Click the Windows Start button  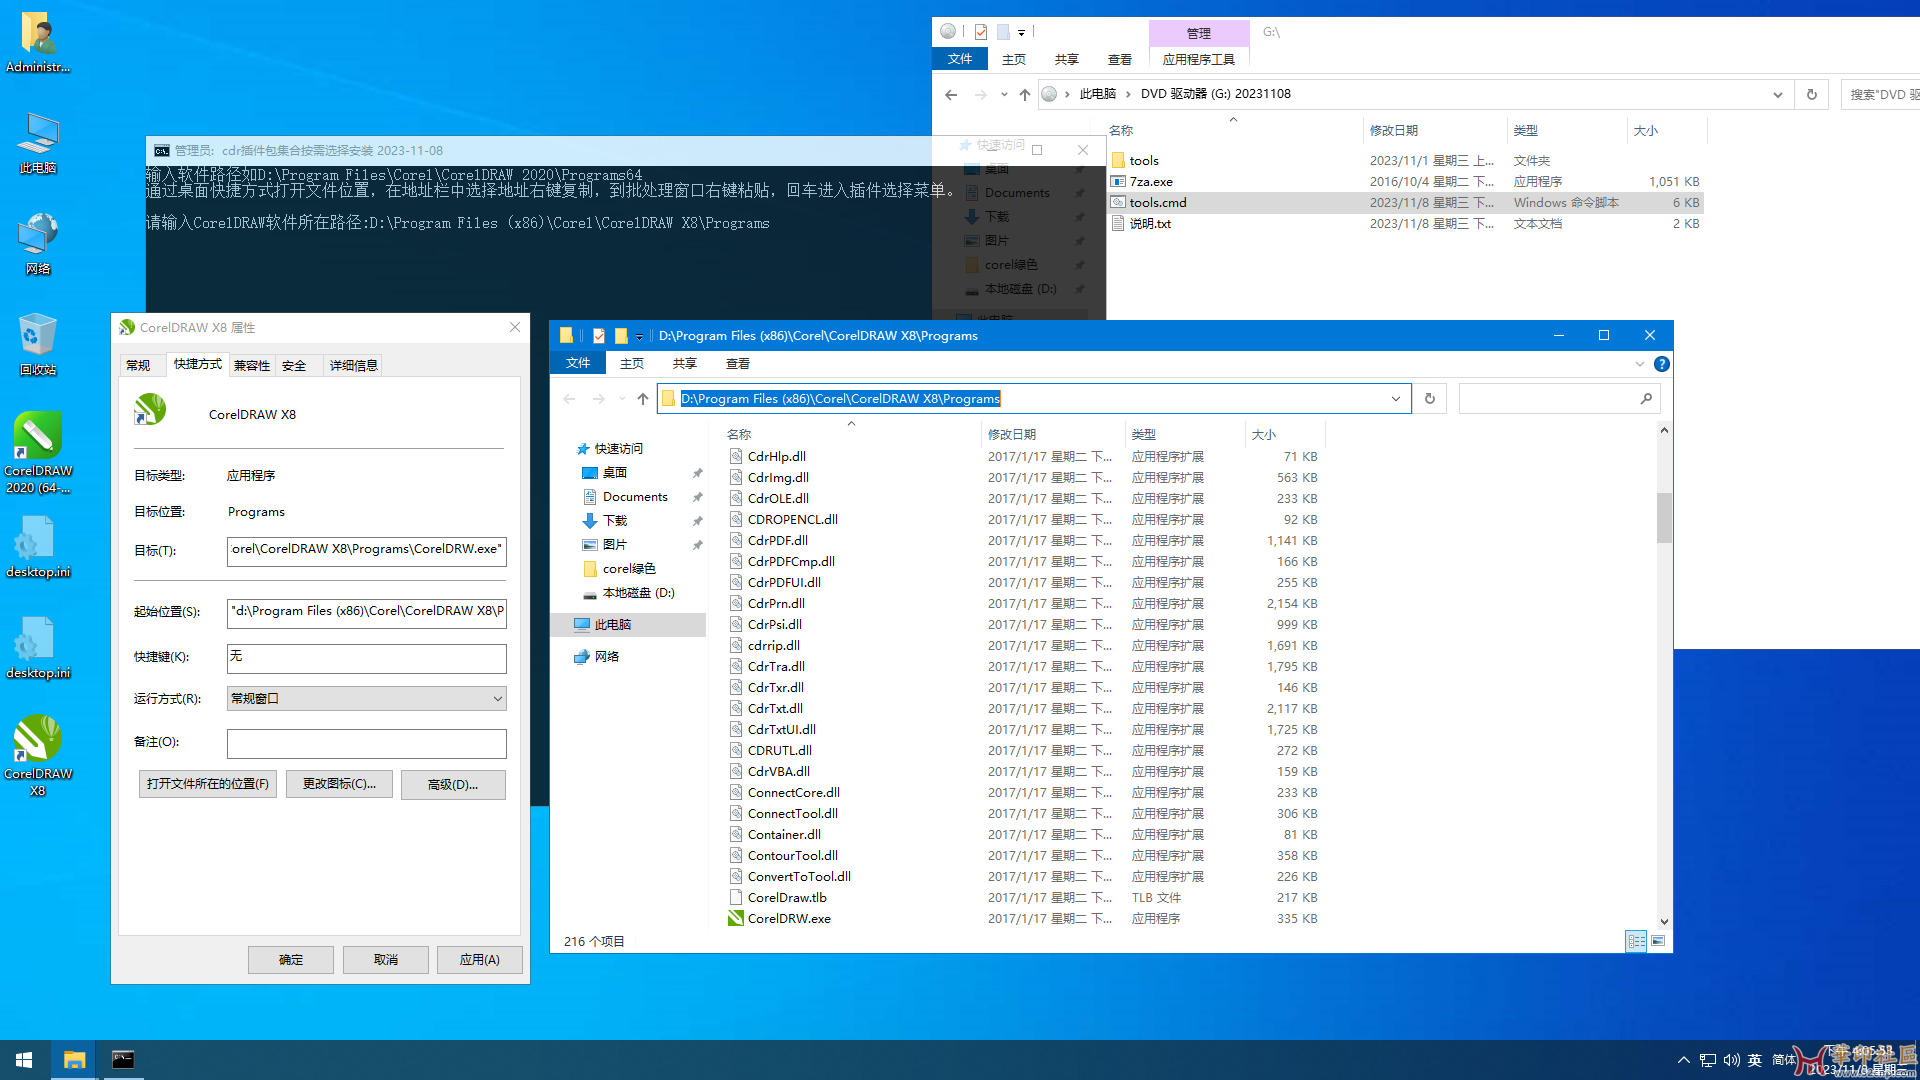(24, 1060)
